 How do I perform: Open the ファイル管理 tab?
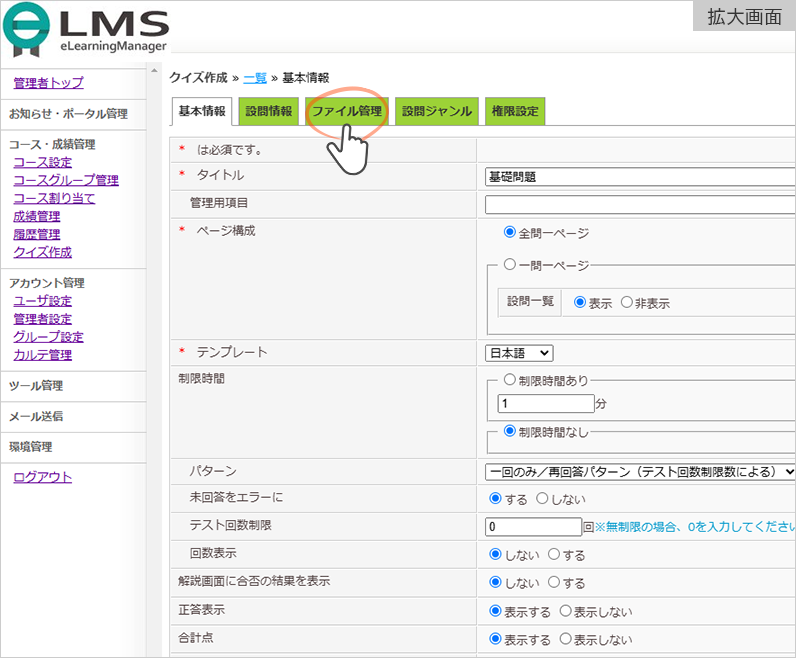pyautogui.click(x=346, y=112)
